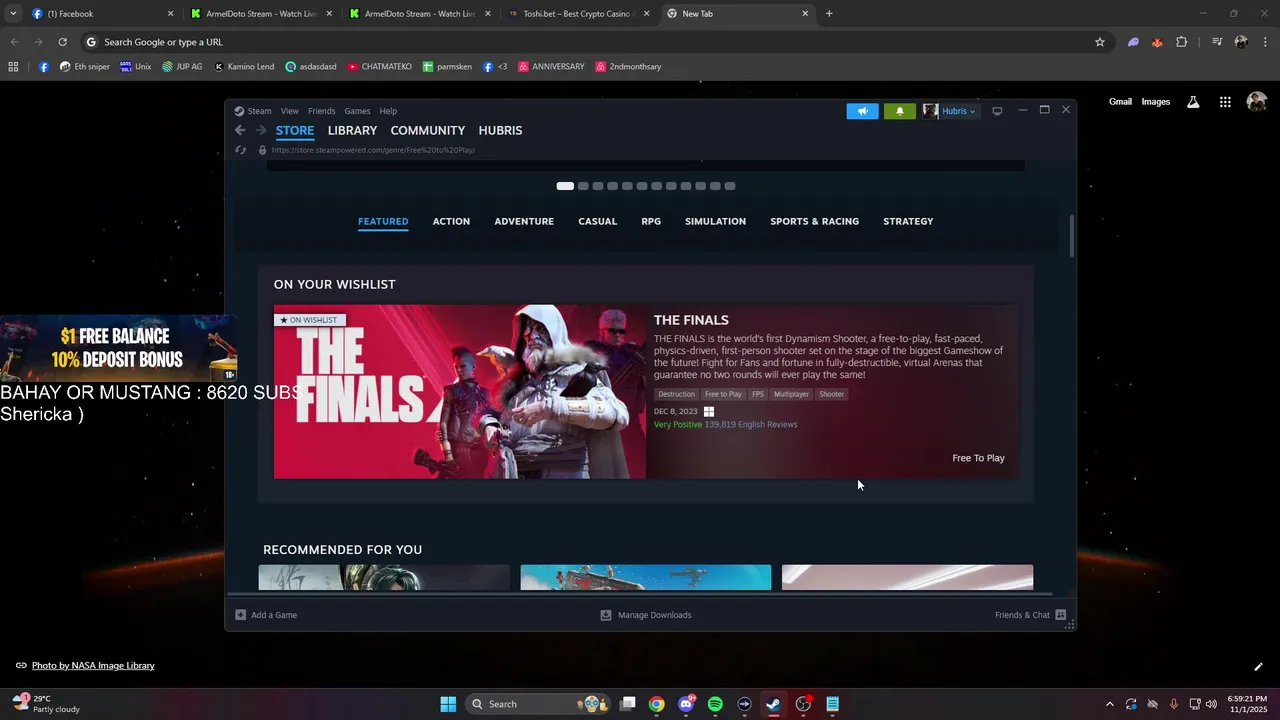This screenshot has height=720, width=1280.
Task: Select the first carousel page indicator
Action: 565,186
